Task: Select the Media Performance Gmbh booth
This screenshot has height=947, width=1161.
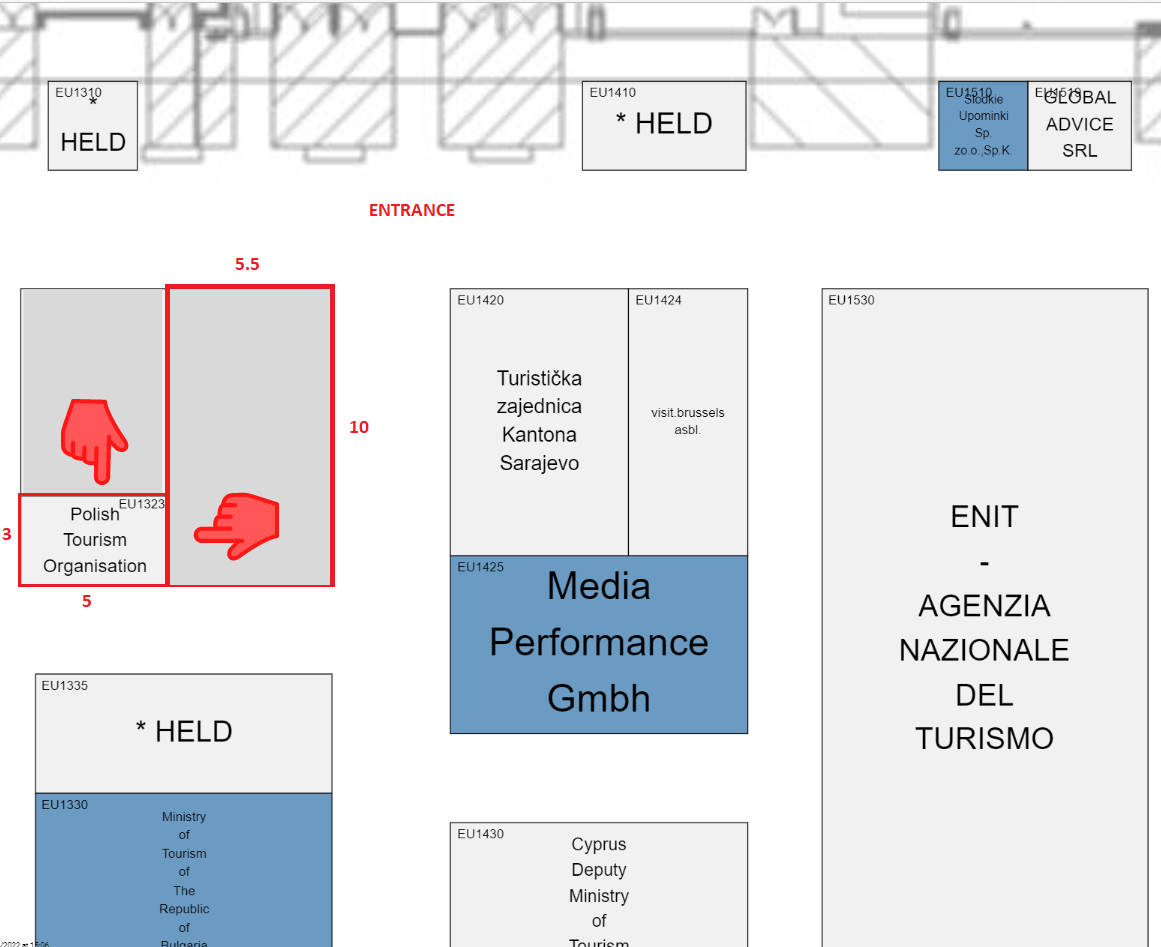Action: (x=598, y=643)
